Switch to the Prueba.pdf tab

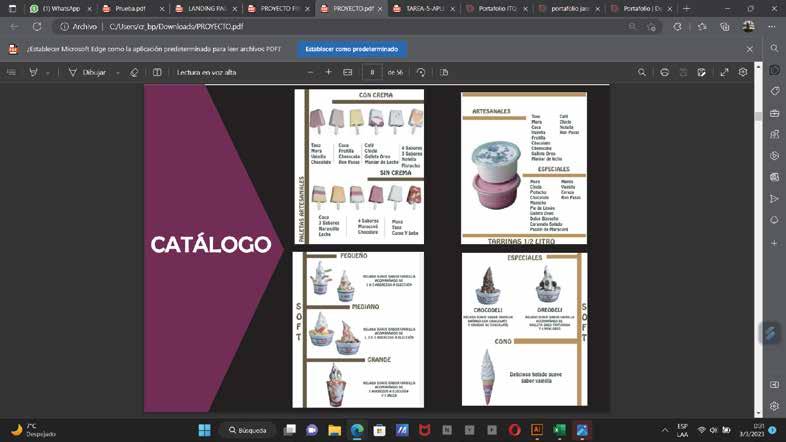pyautogui.click(x=131, y=9)
